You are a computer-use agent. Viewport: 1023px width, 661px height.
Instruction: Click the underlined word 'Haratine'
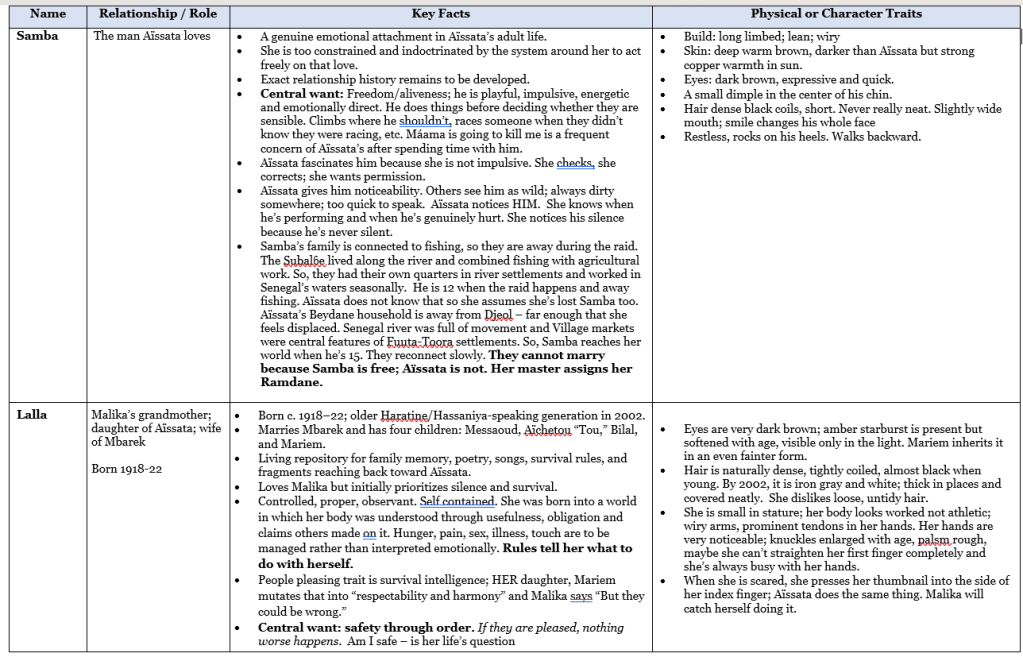(404, 416)
